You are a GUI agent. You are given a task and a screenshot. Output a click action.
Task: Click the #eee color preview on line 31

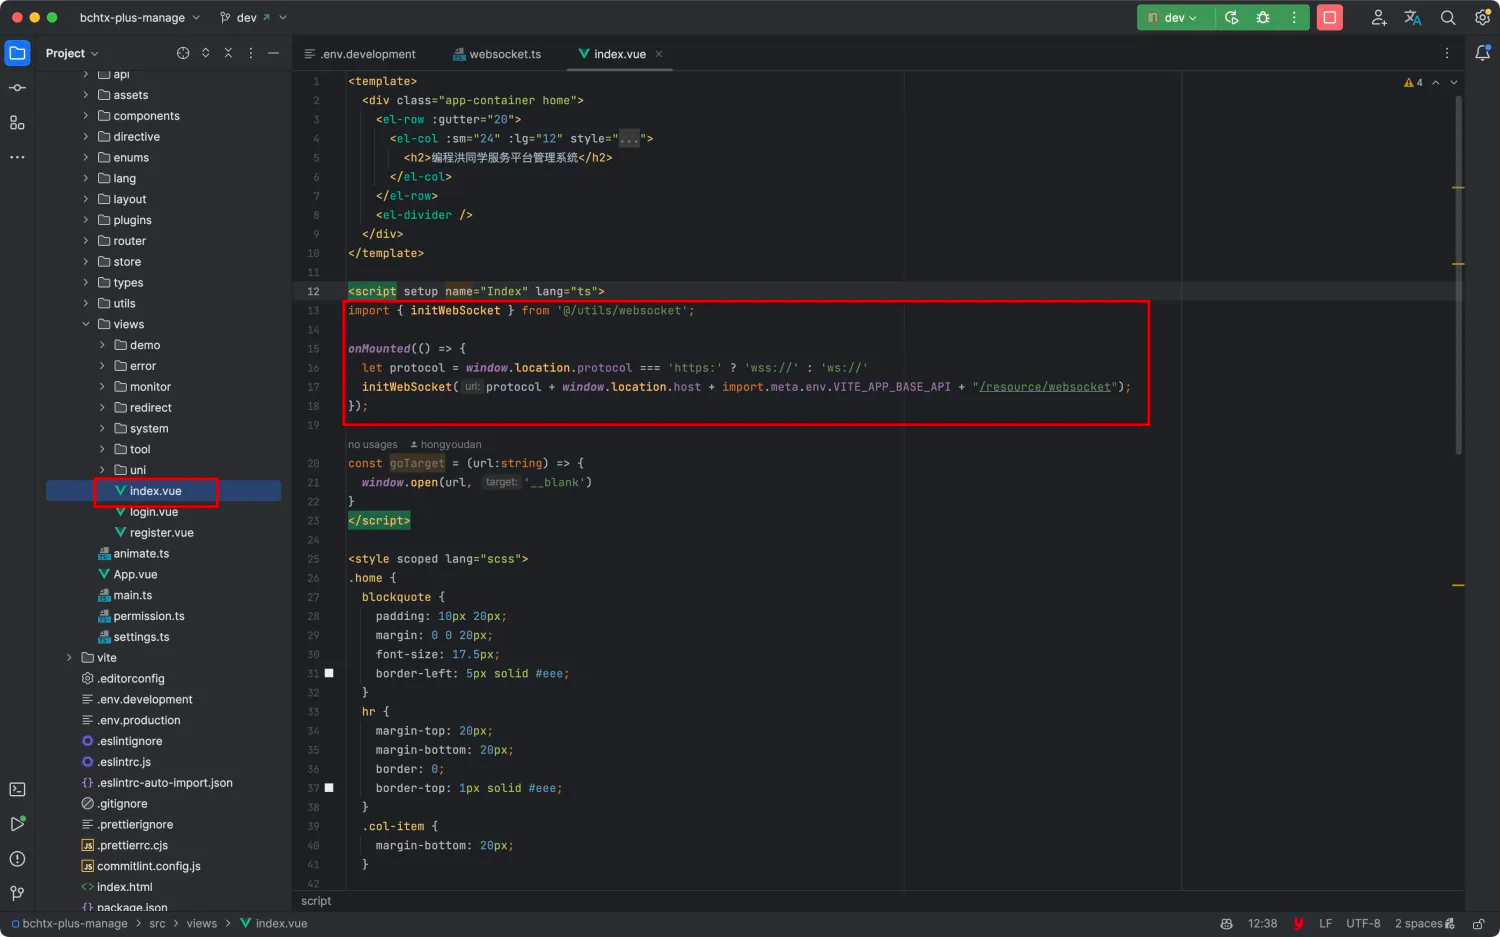tap(330, 673)
